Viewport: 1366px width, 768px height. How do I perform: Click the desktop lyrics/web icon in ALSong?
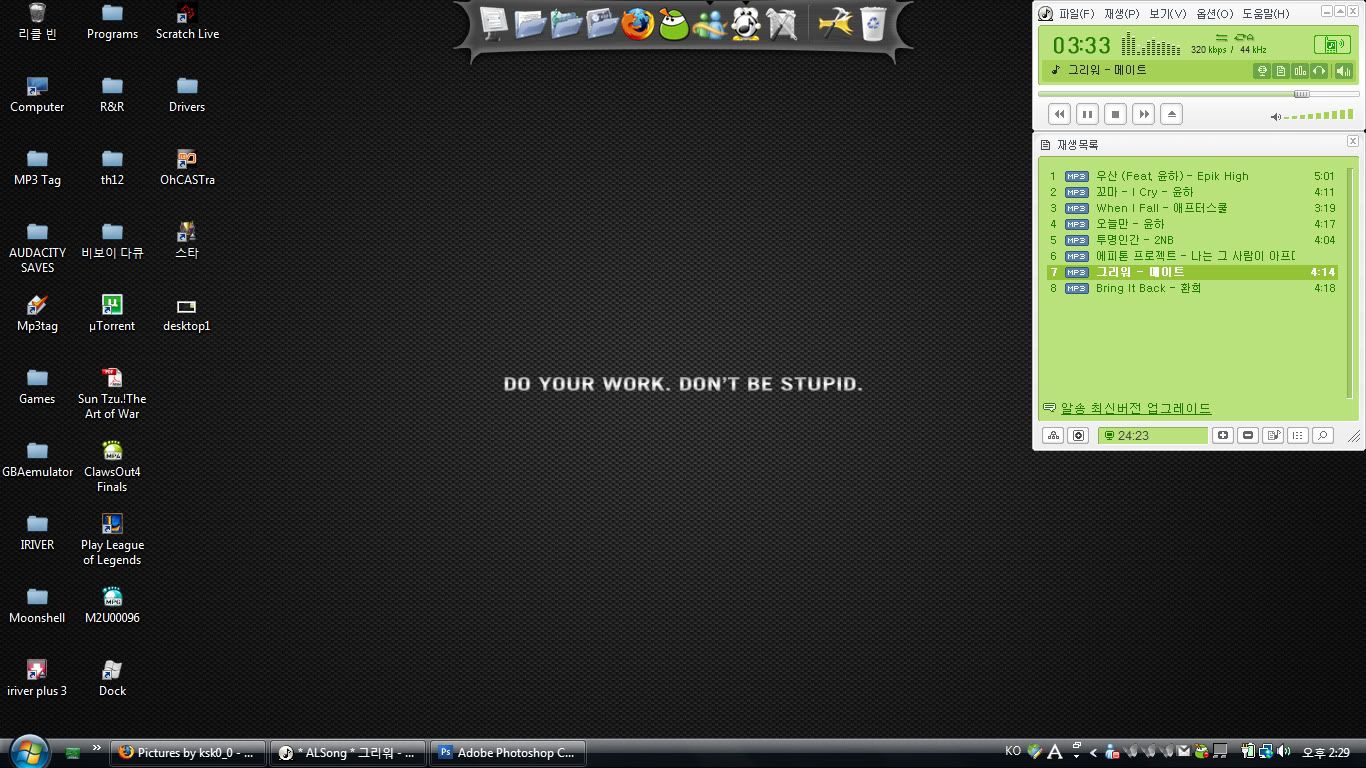tap(1262, 71)
